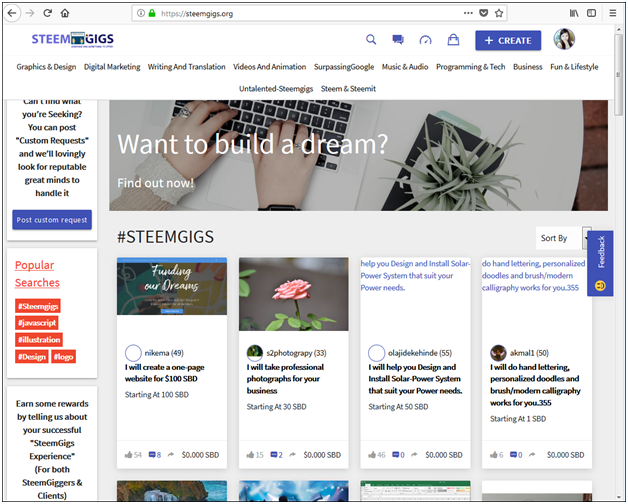Viewport: 628px width, 504px height.
Task: Go to the browser home page icon
Action: (65, 13)
